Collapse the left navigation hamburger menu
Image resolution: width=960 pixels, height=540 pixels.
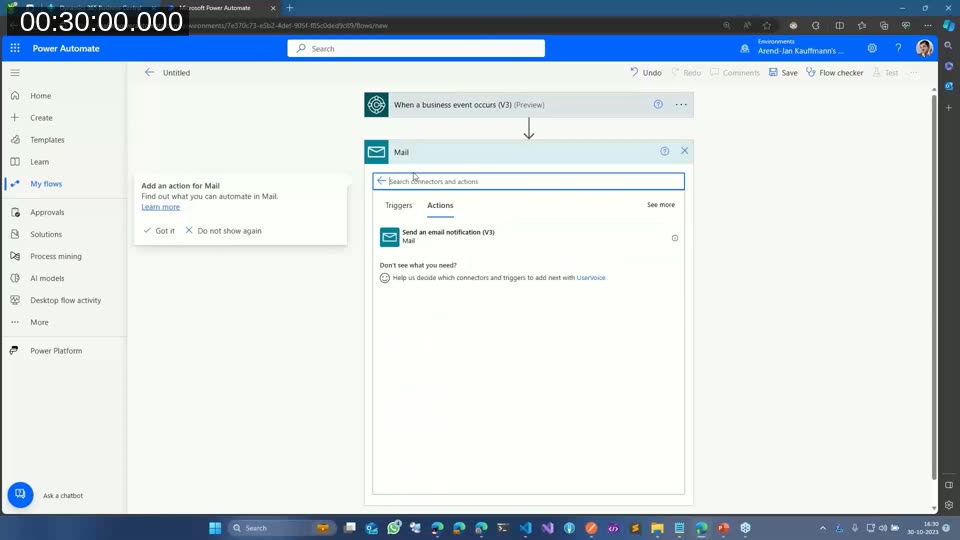15,72
